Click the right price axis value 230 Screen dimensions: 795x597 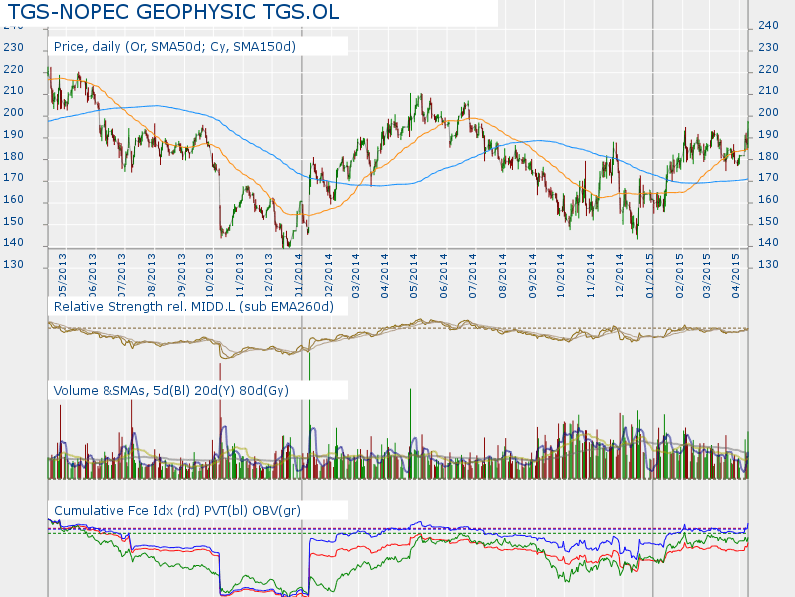coord(768,47)
